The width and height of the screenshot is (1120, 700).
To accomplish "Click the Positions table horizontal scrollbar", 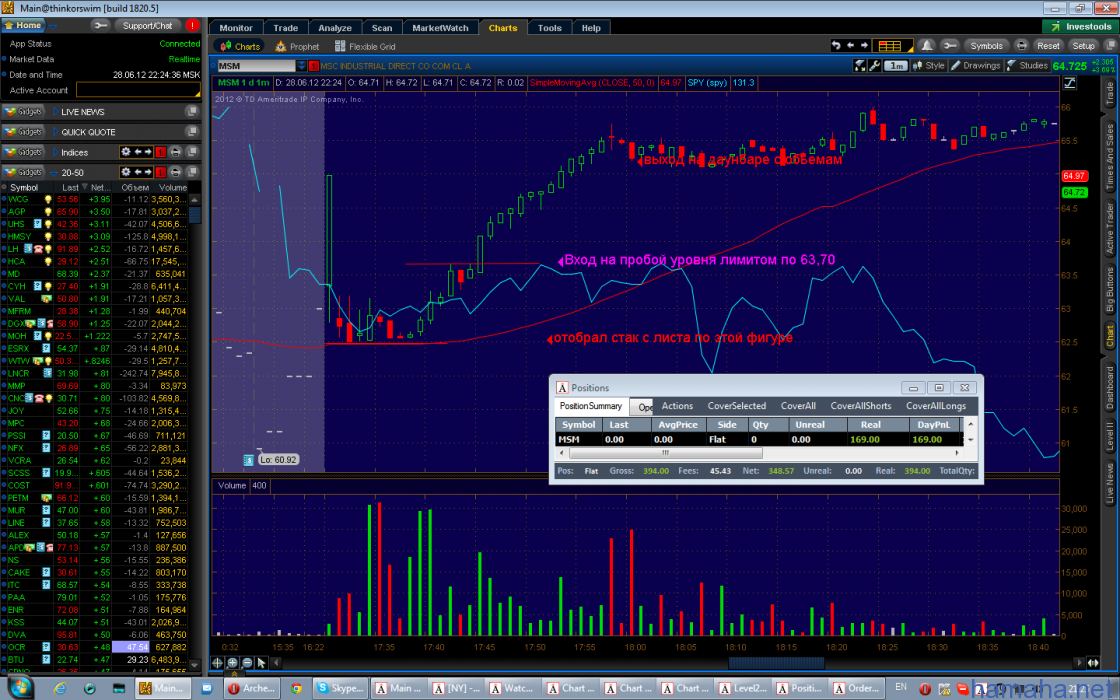I will click(666, 453).
